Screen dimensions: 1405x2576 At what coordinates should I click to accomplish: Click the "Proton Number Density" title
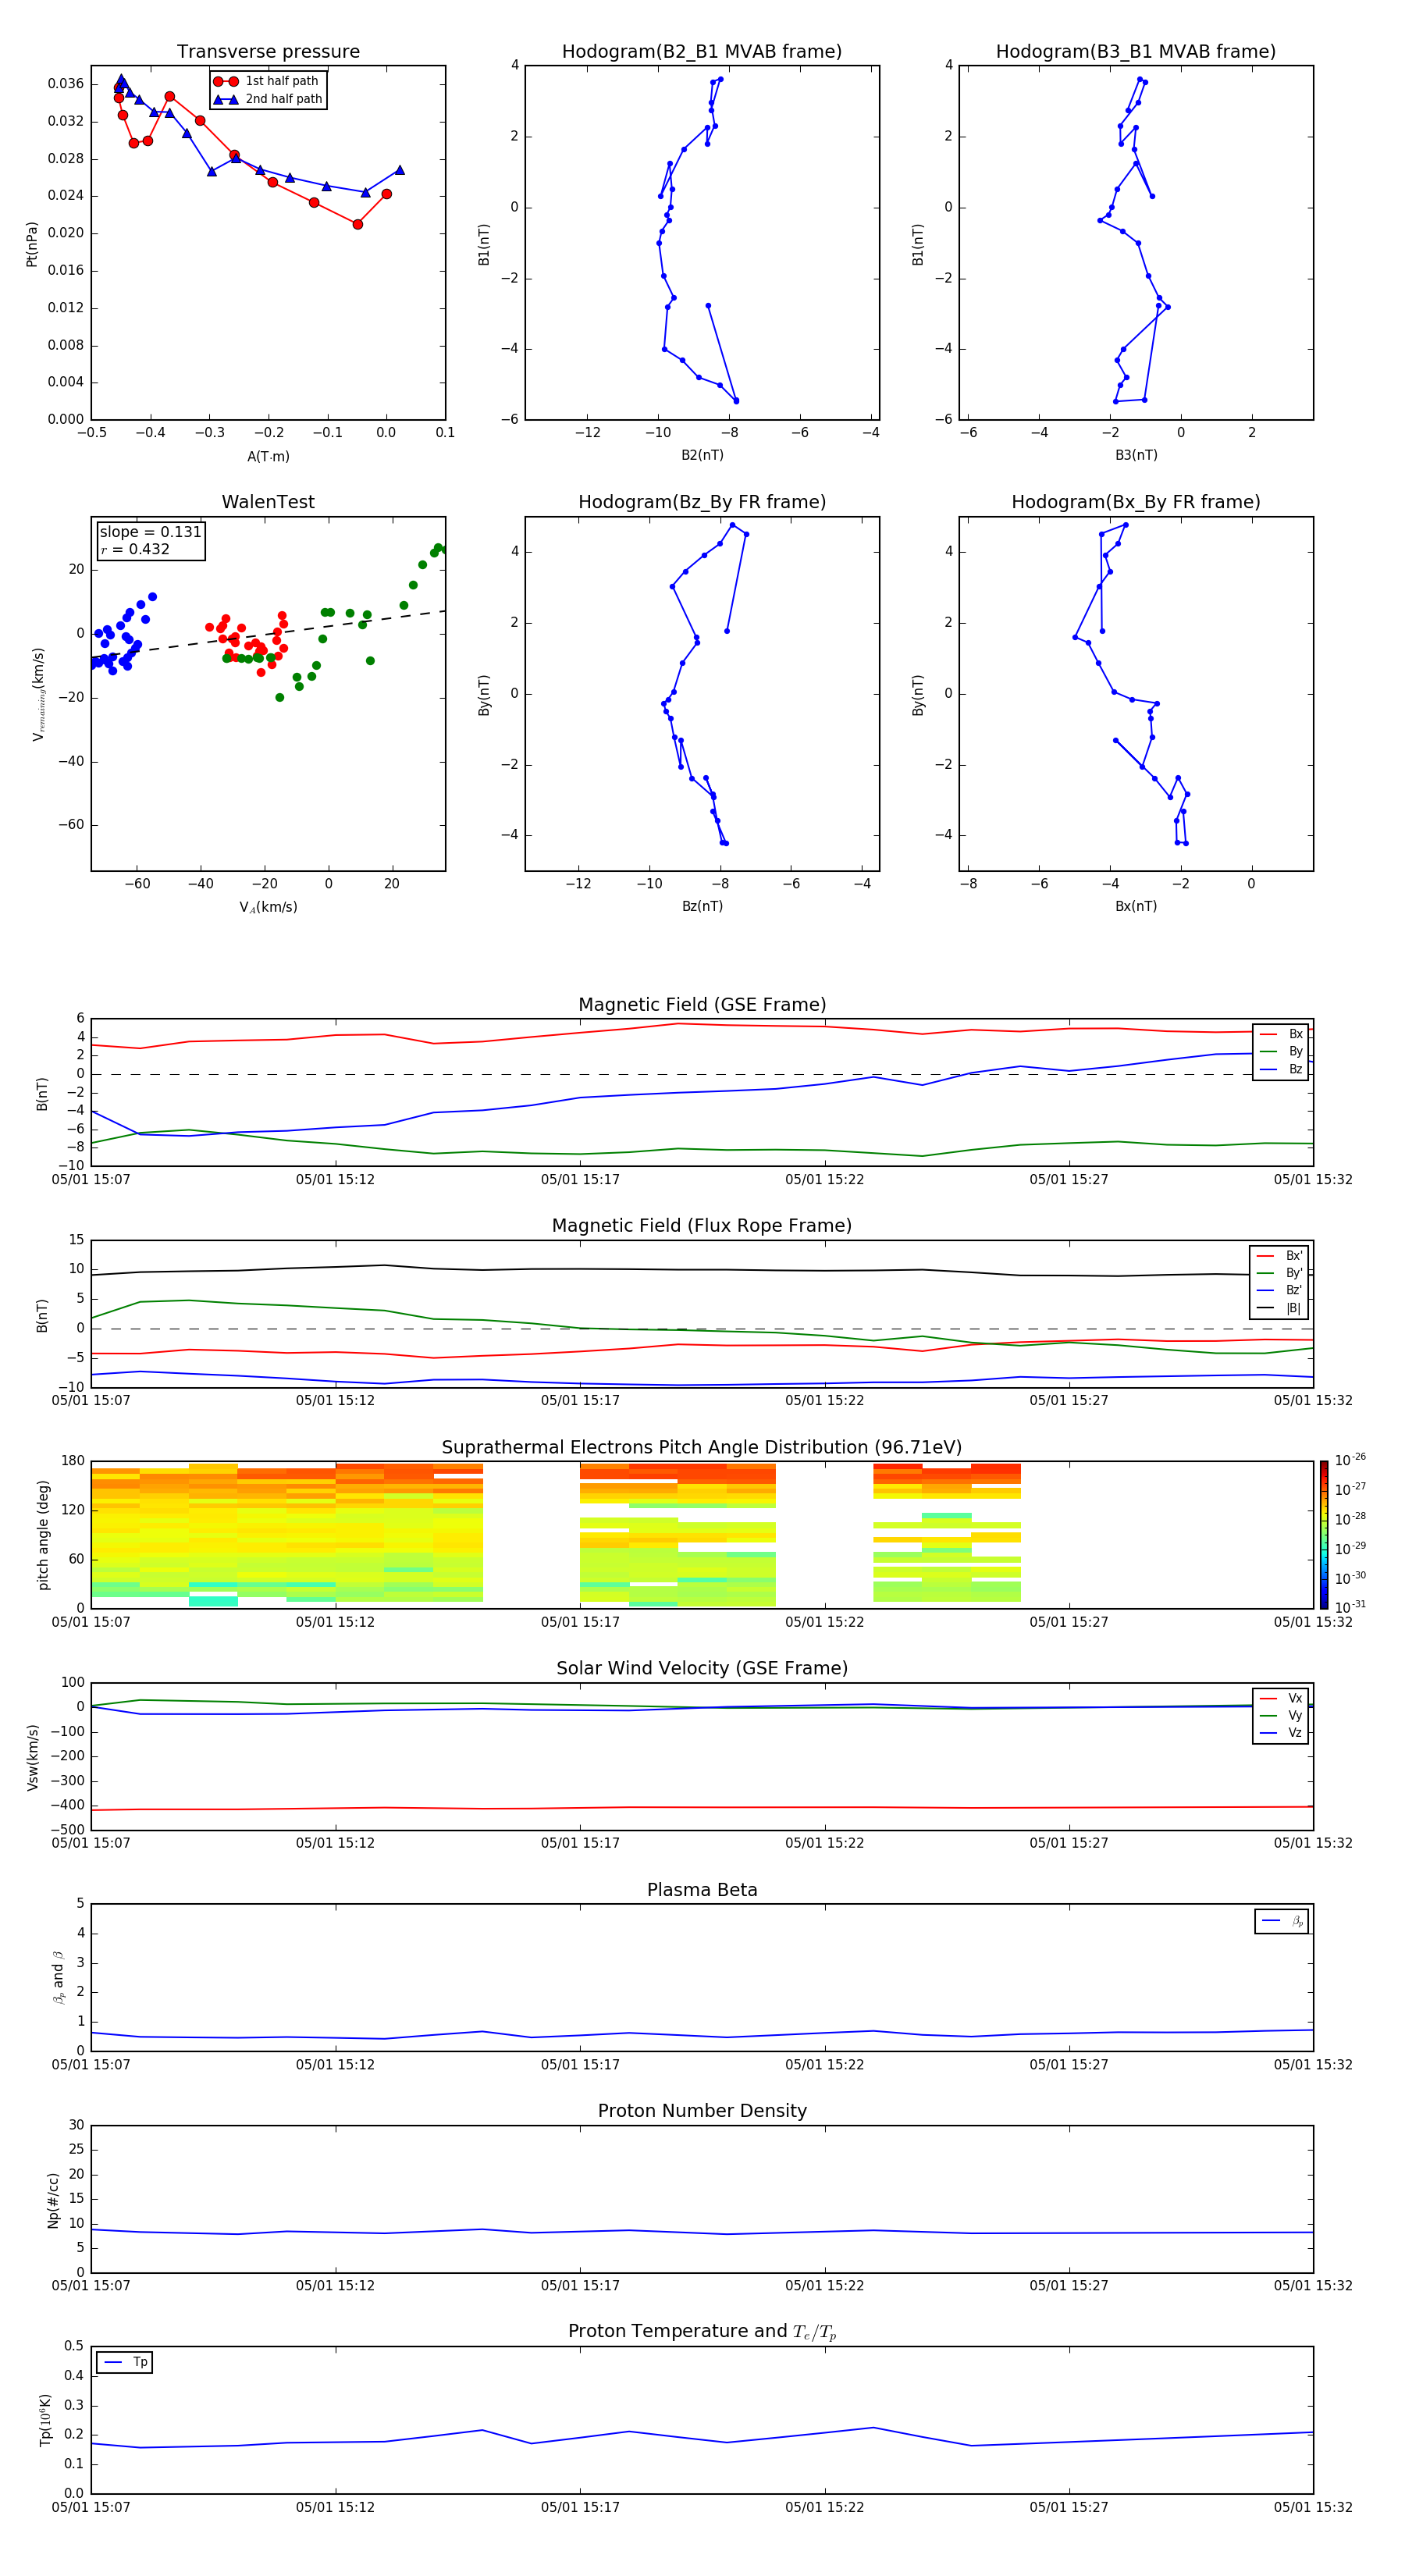(x=702, y=2111)
